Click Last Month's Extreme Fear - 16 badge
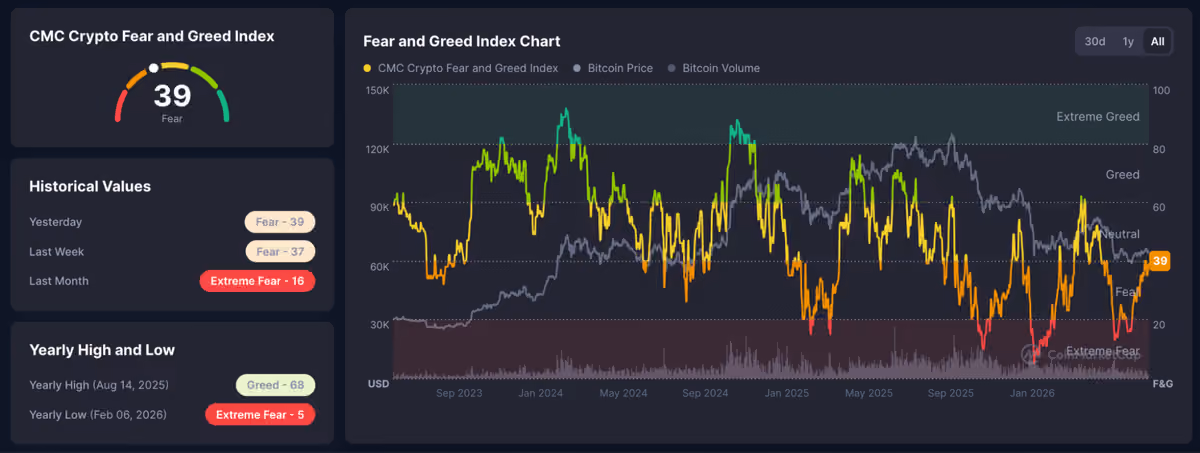This screenshot has height=453, width=1200. [x=257, y=281]
